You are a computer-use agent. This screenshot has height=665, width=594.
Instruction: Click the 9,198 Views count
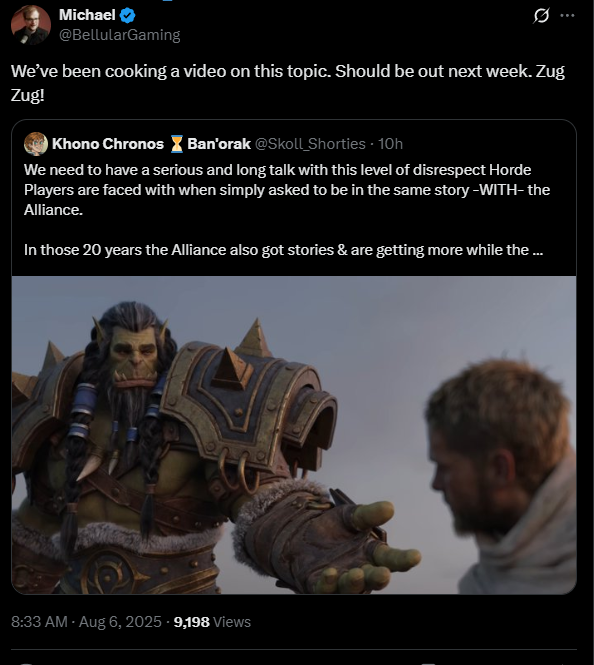[x=212, y=622]
